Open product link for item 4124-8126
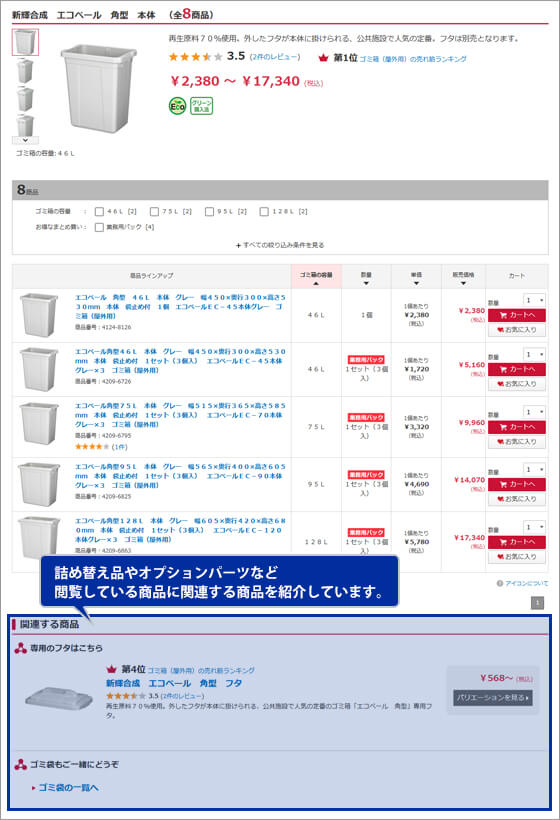 [180, 306]
